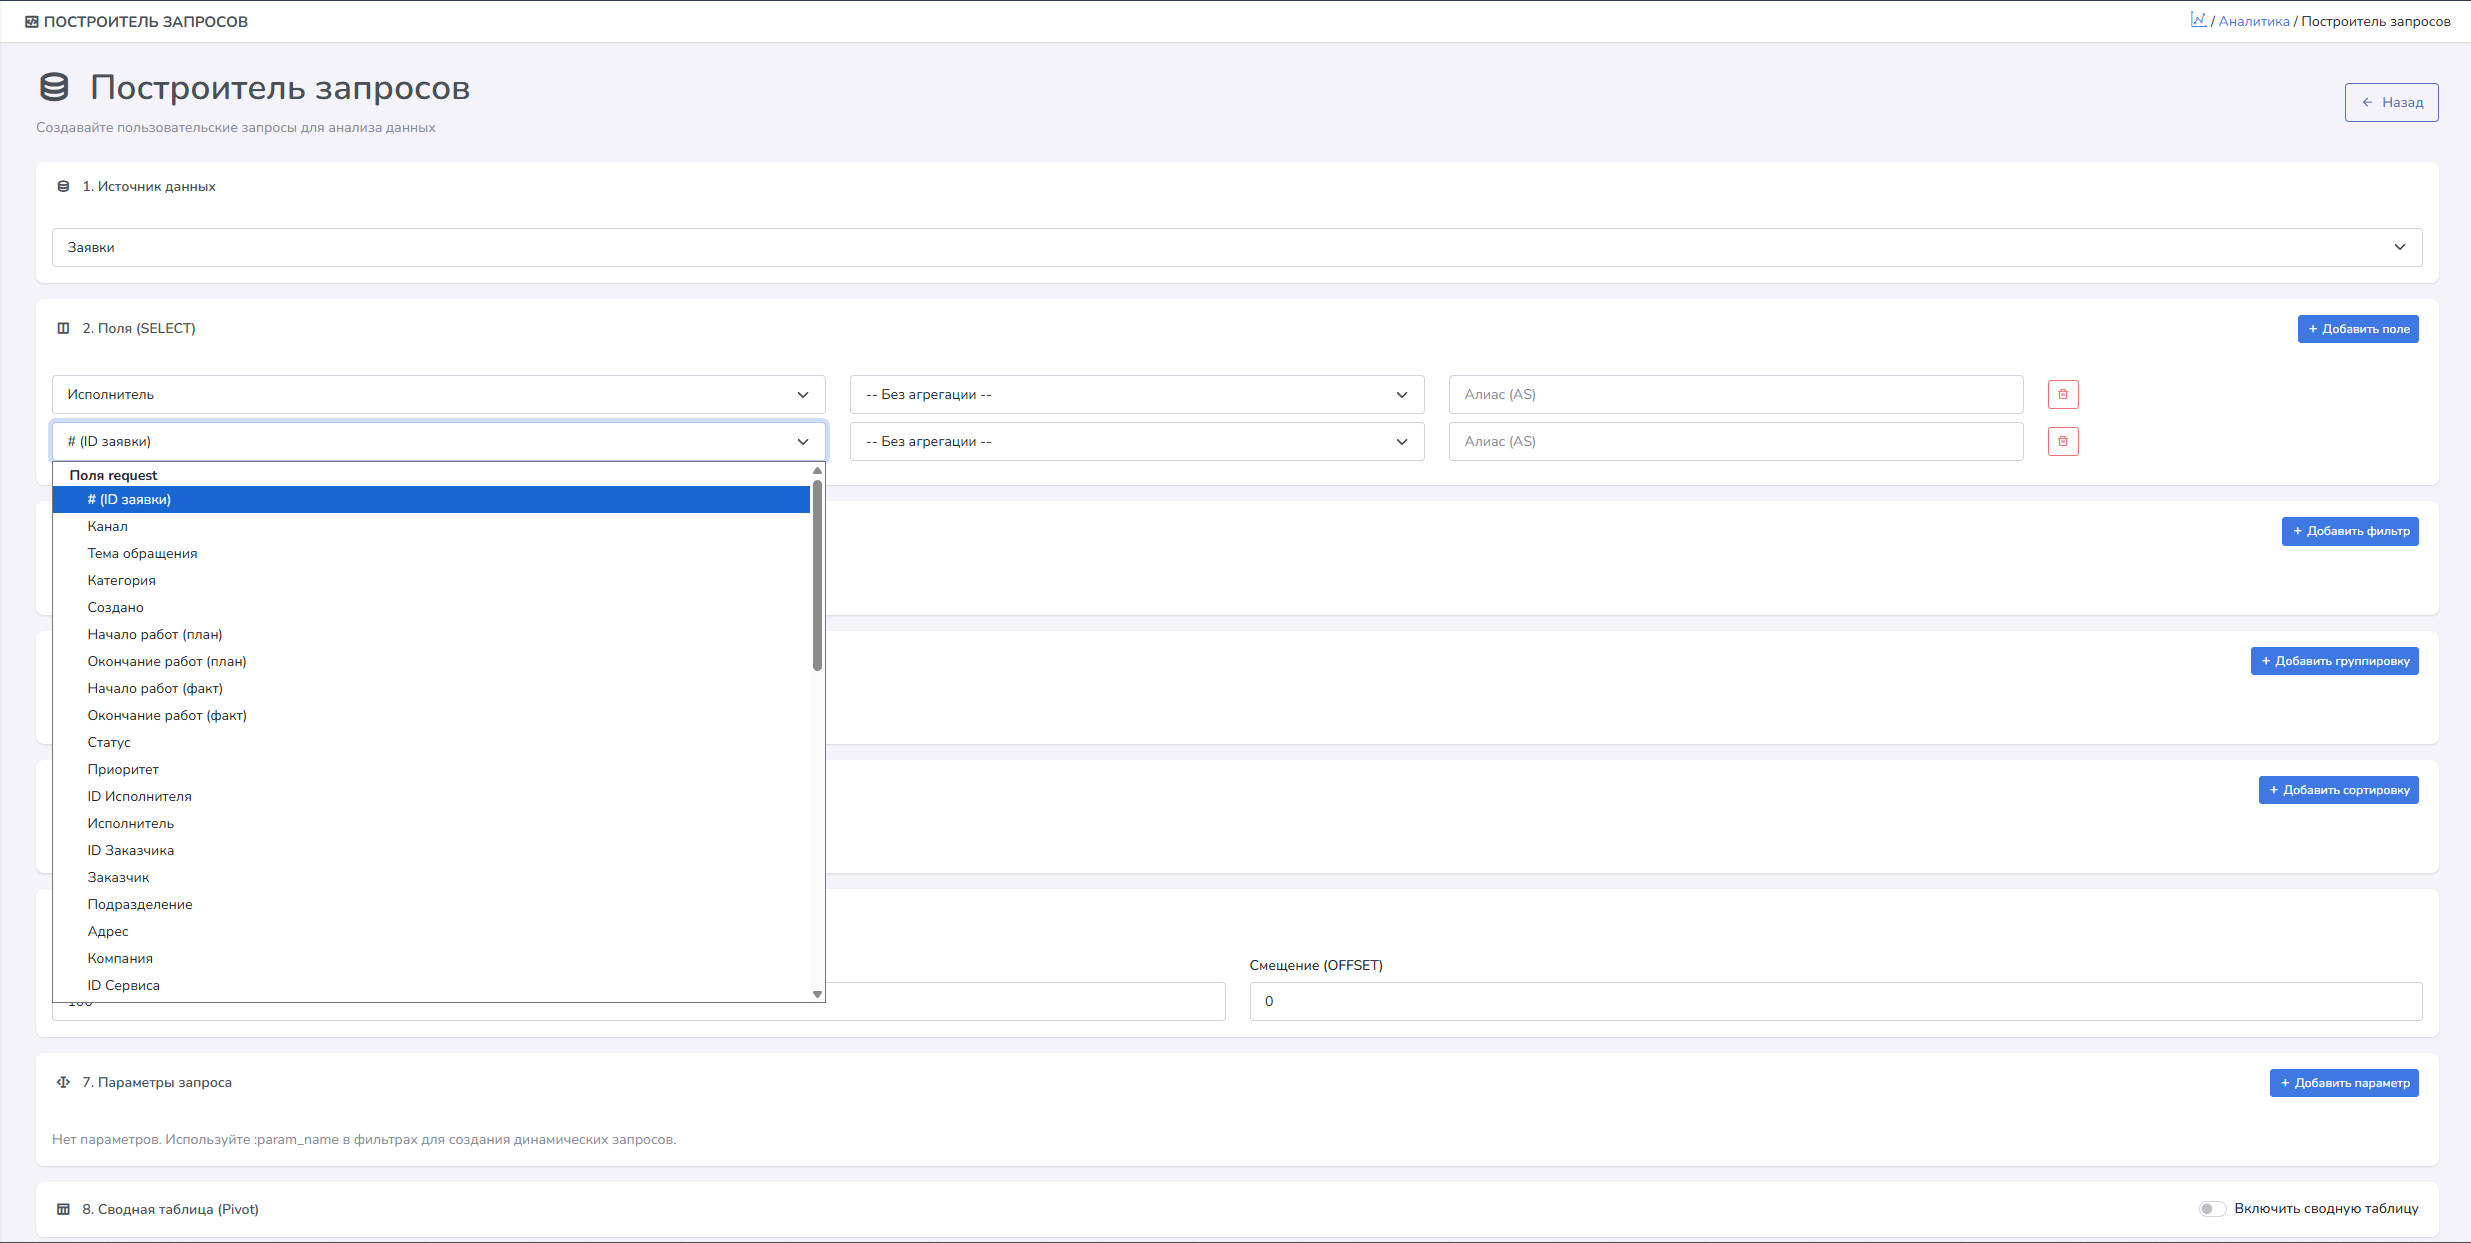The image size is (2471, 1243).
Task: Enable the сводную таблицу toggle switch
Action: click(x=2211, y=1209)
